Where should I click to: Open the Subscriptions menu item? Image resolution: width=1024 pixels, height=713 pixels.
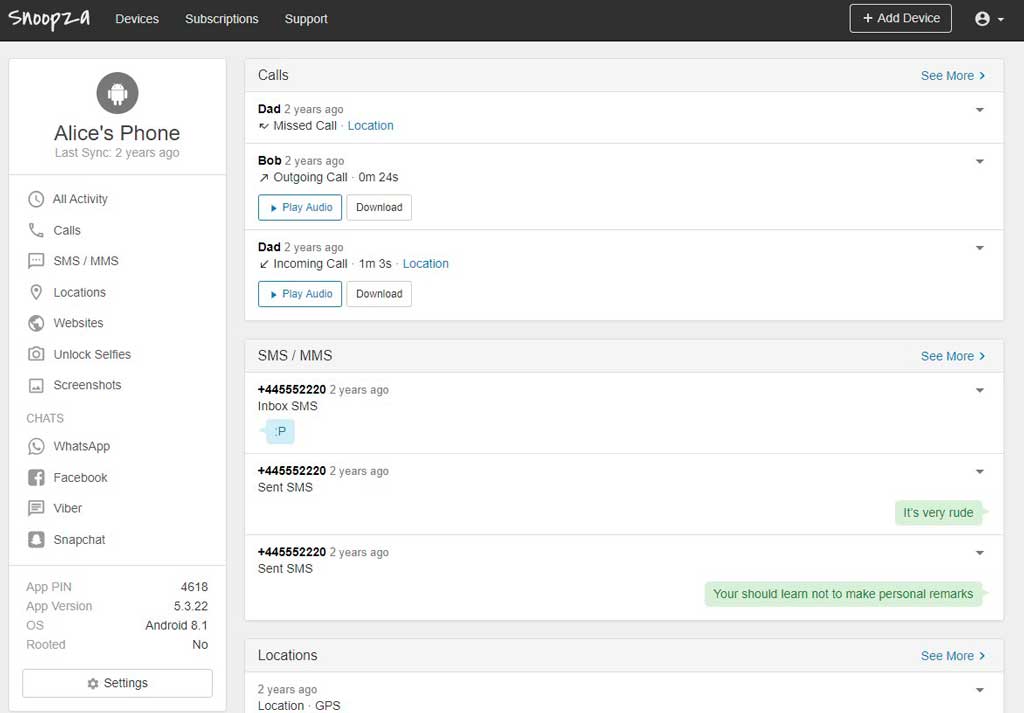pyautogui.click(x=221, y=19)
